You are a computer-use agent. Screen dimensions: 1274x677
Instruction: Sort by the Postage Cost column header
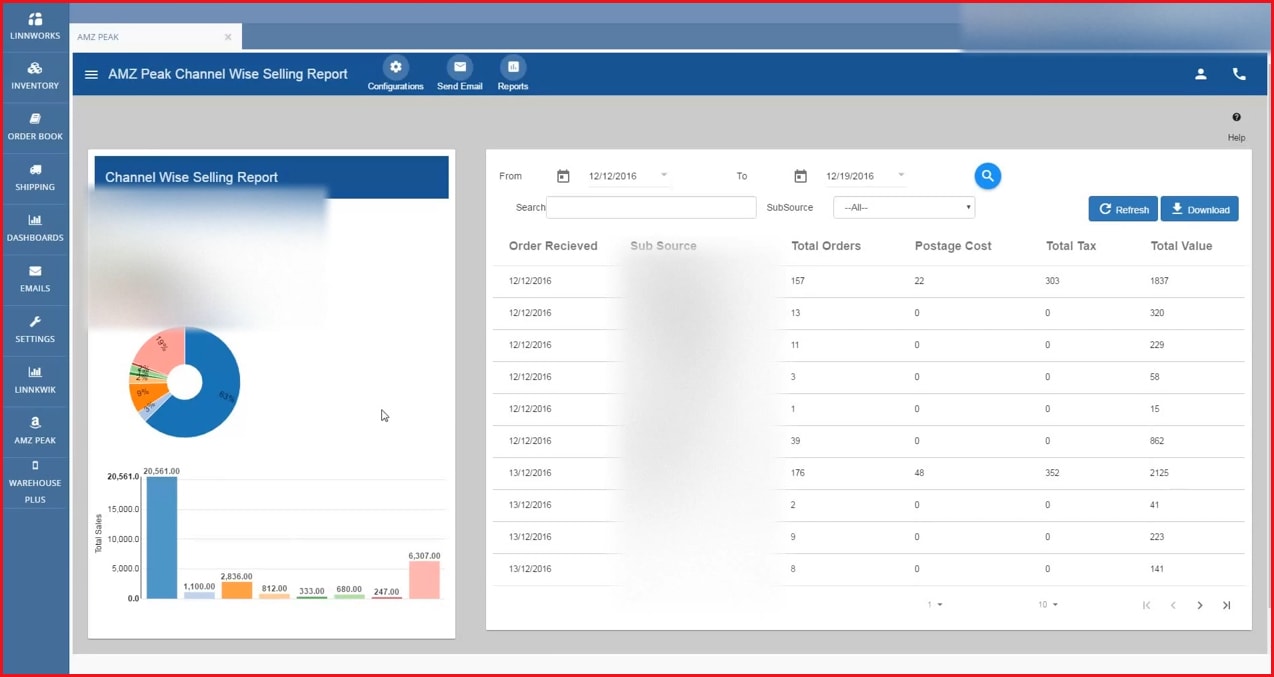coord(953,246)
